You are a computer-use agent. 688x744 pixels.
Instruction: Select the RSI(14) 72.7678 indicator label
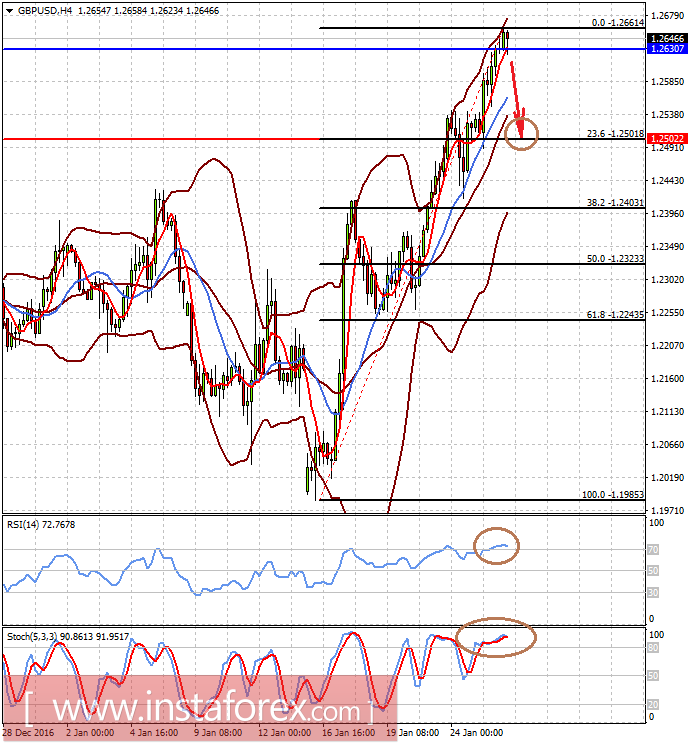(x=41, y=524)
